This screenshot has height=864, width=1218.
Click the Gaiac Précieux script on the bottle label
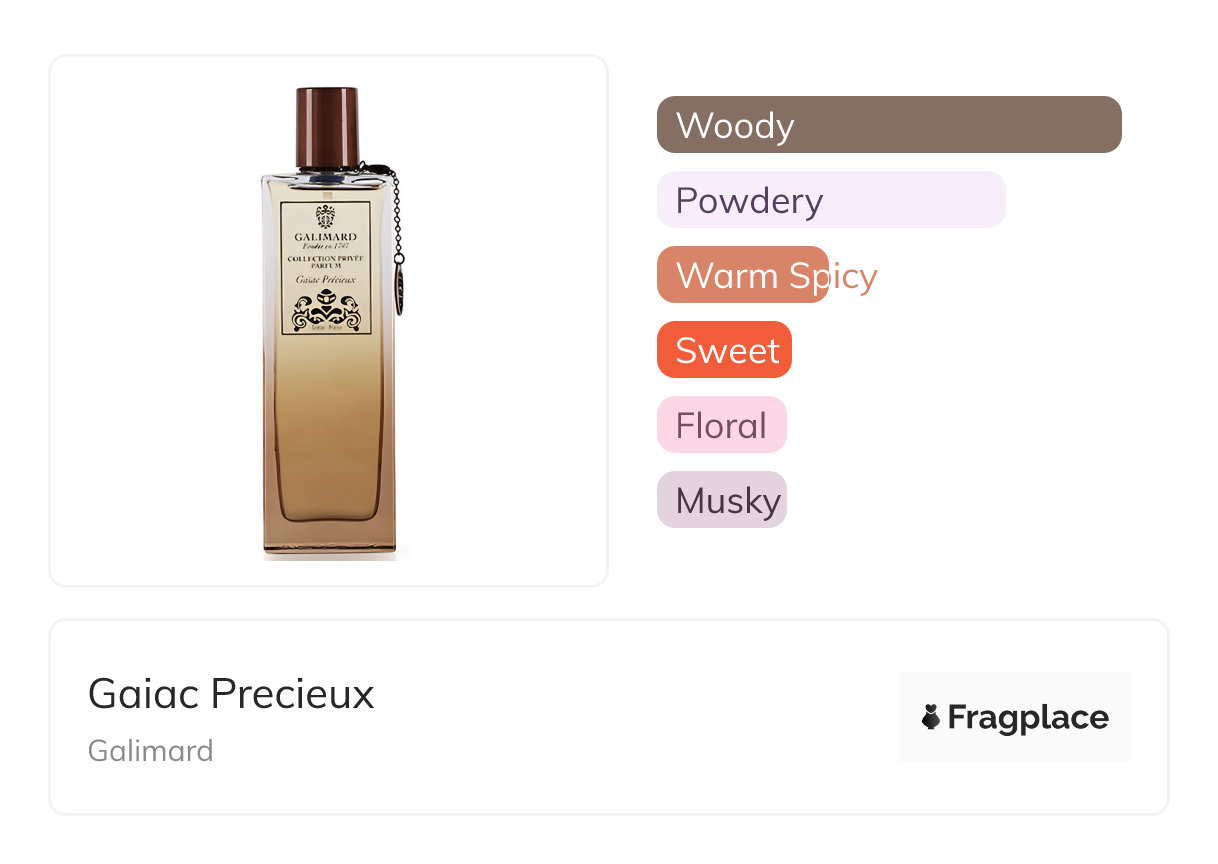325,280
